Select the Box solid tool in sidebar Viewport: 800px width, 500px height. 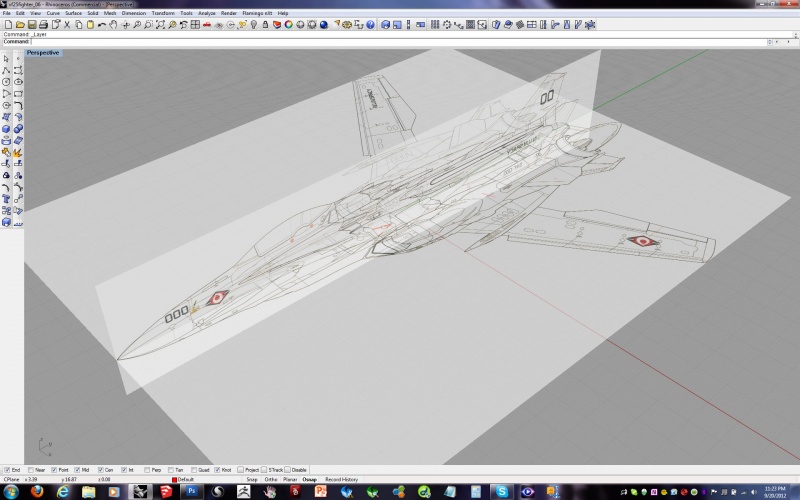coord(6,129)
